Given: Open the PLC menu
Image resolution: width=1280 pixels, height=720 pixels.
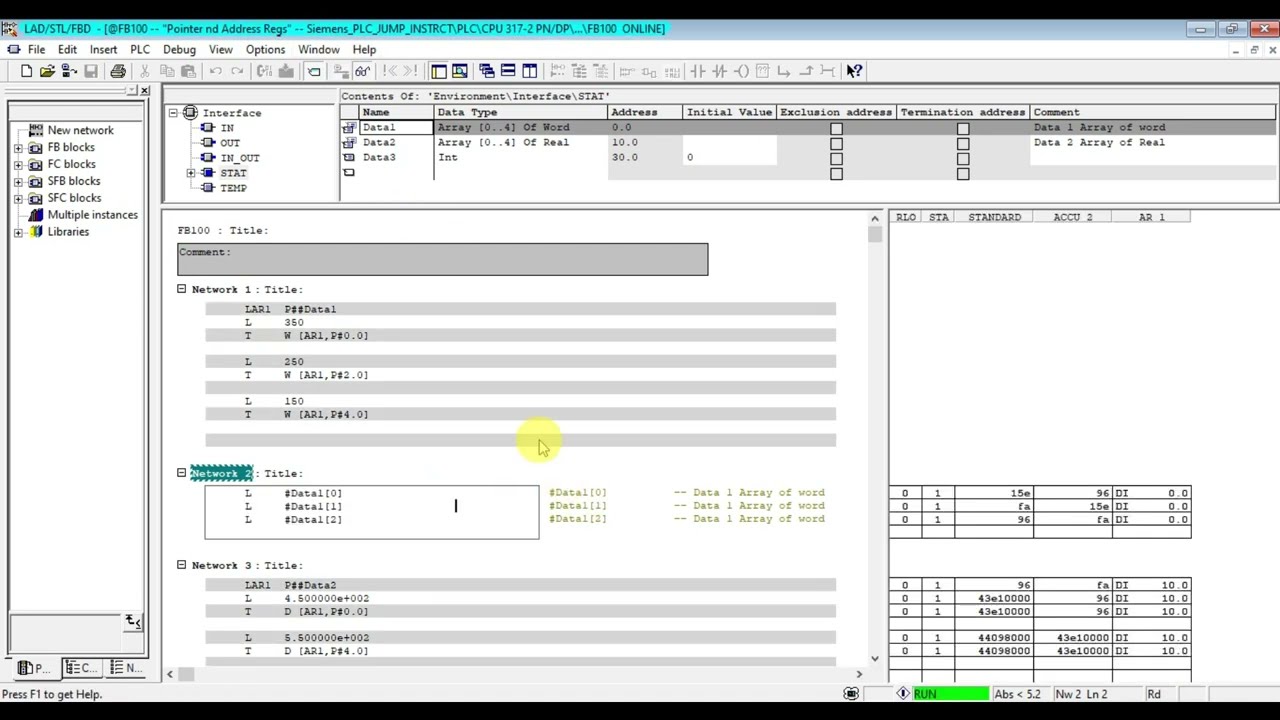Looking at the screenshot, I should (140, 49).
